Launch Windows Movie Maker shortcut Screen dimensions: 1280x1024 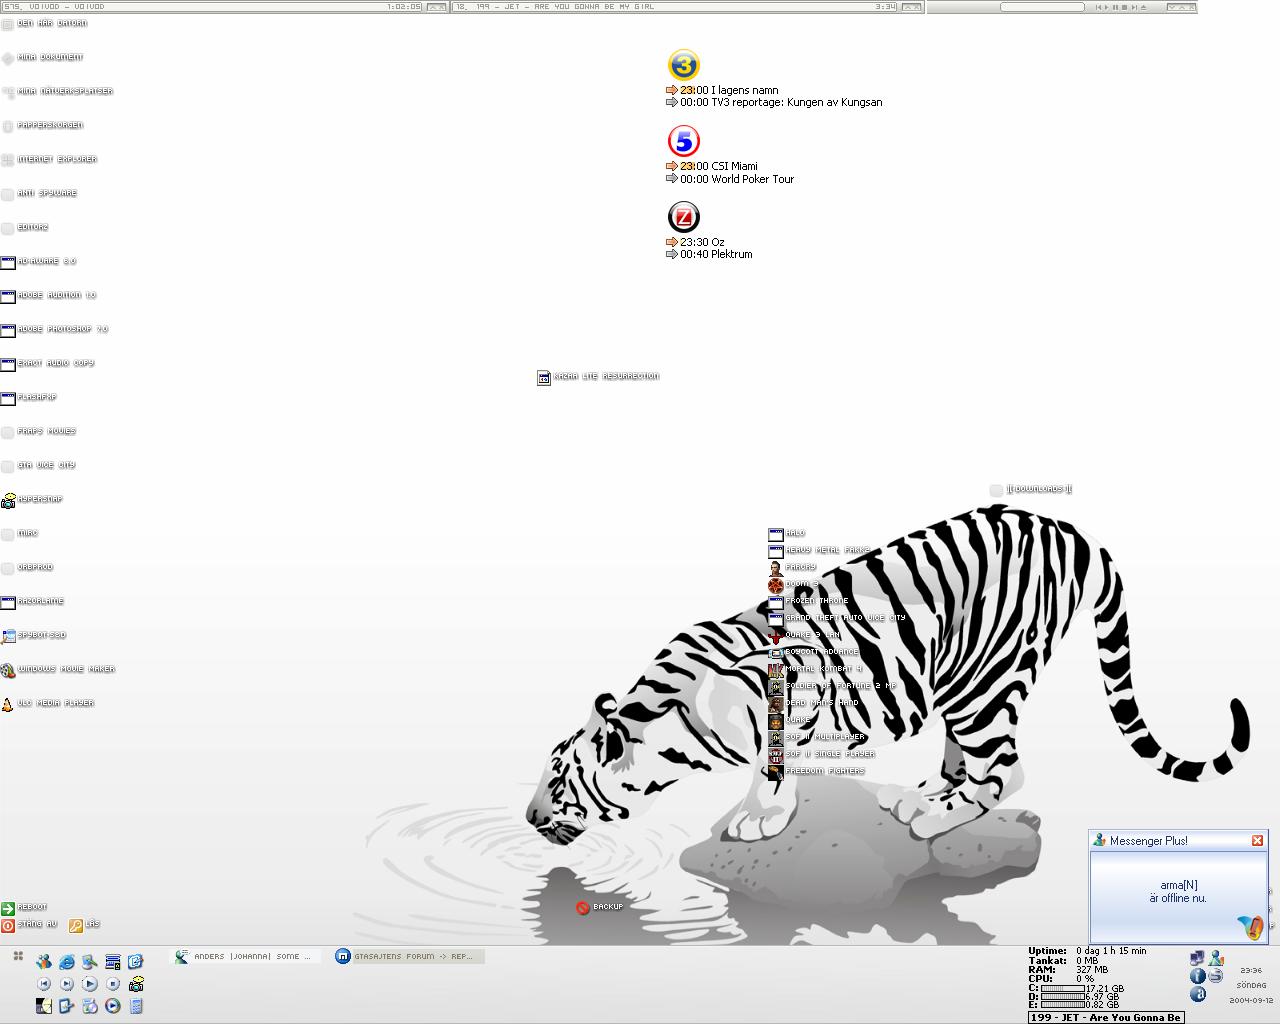(x=58, y=669)
